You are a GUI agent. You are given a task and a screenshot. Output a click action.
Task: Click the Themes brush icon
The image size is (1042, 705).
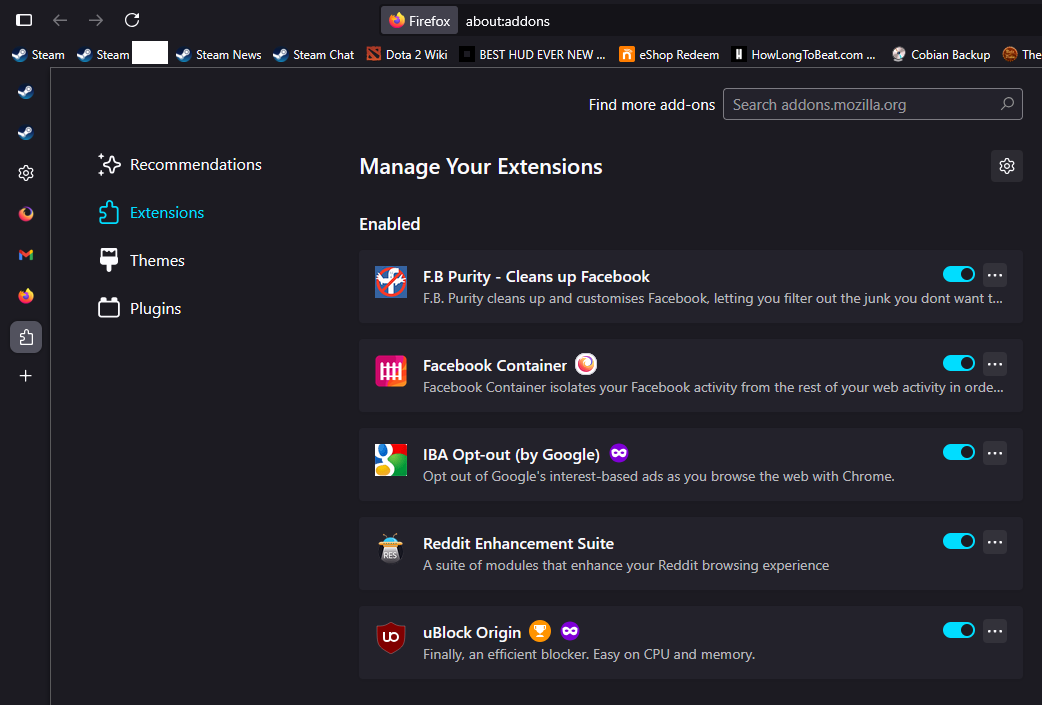pyautogui.click(x=108, y=260)
